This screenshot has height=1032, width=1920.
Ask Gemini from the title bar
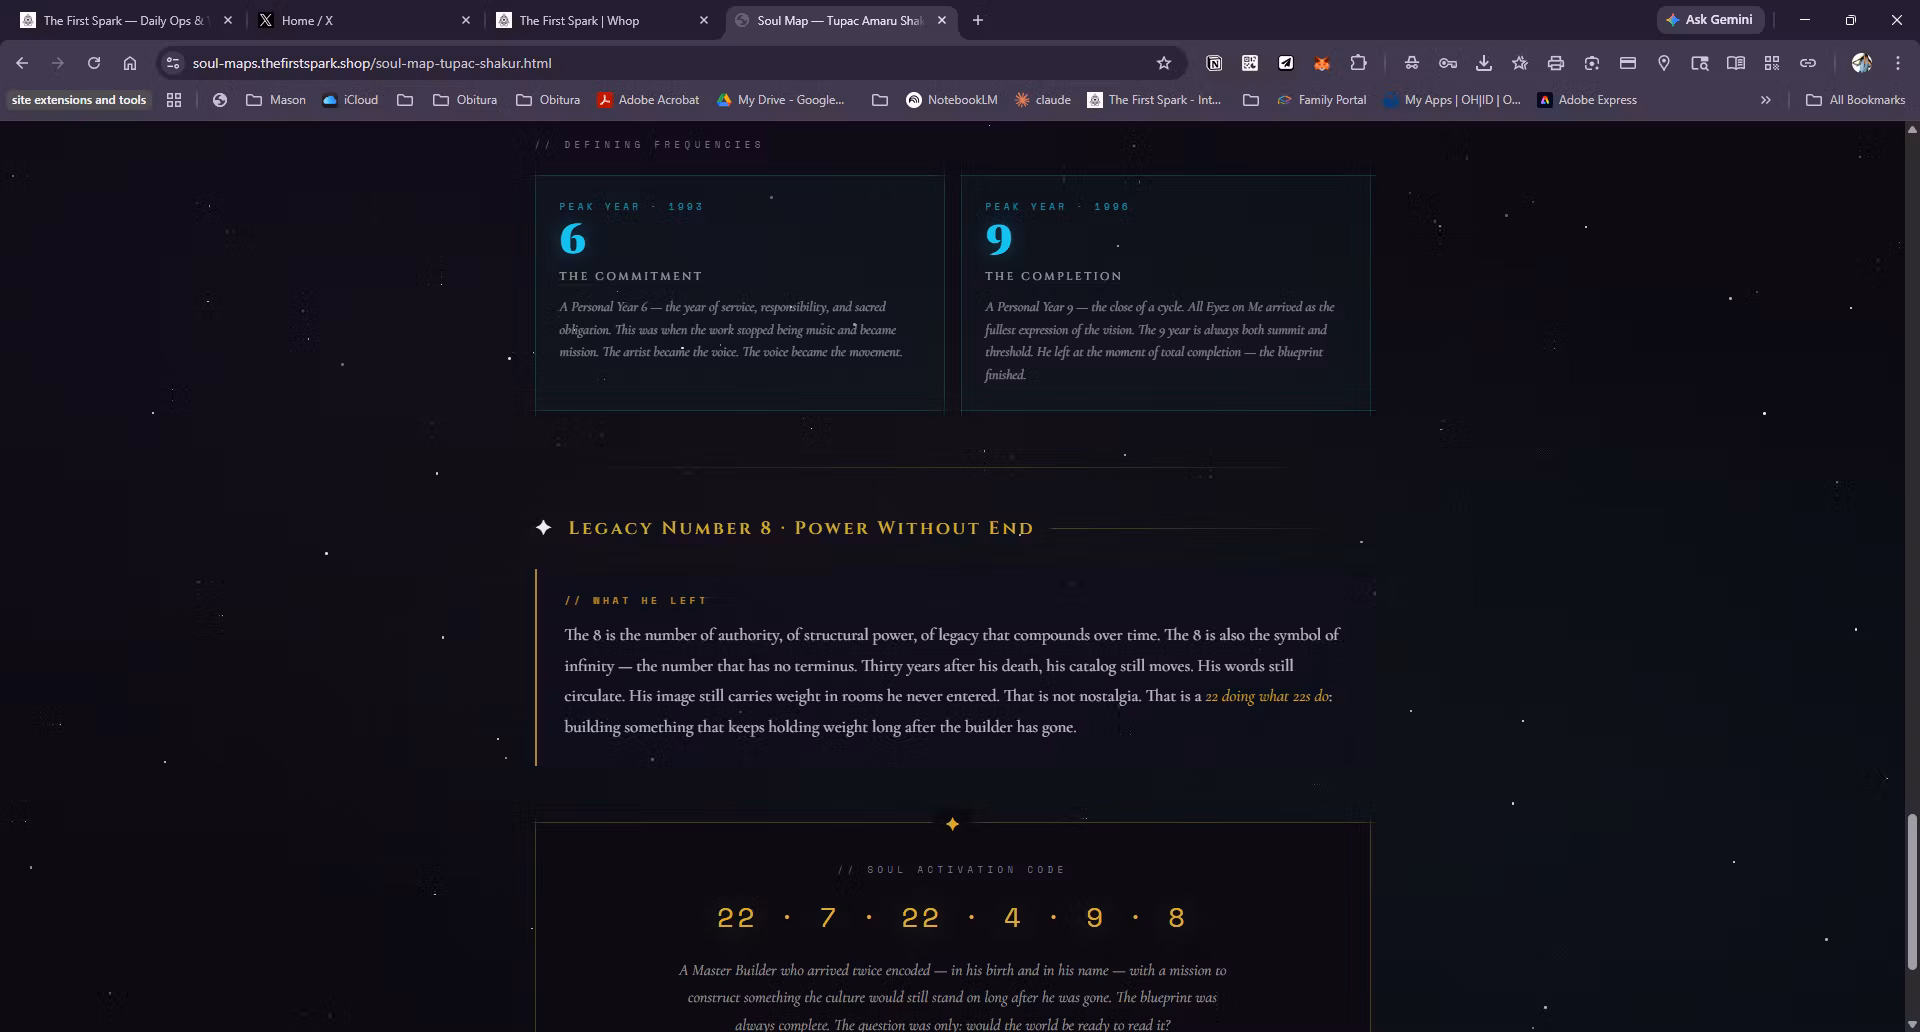(x=1710, y=20)
